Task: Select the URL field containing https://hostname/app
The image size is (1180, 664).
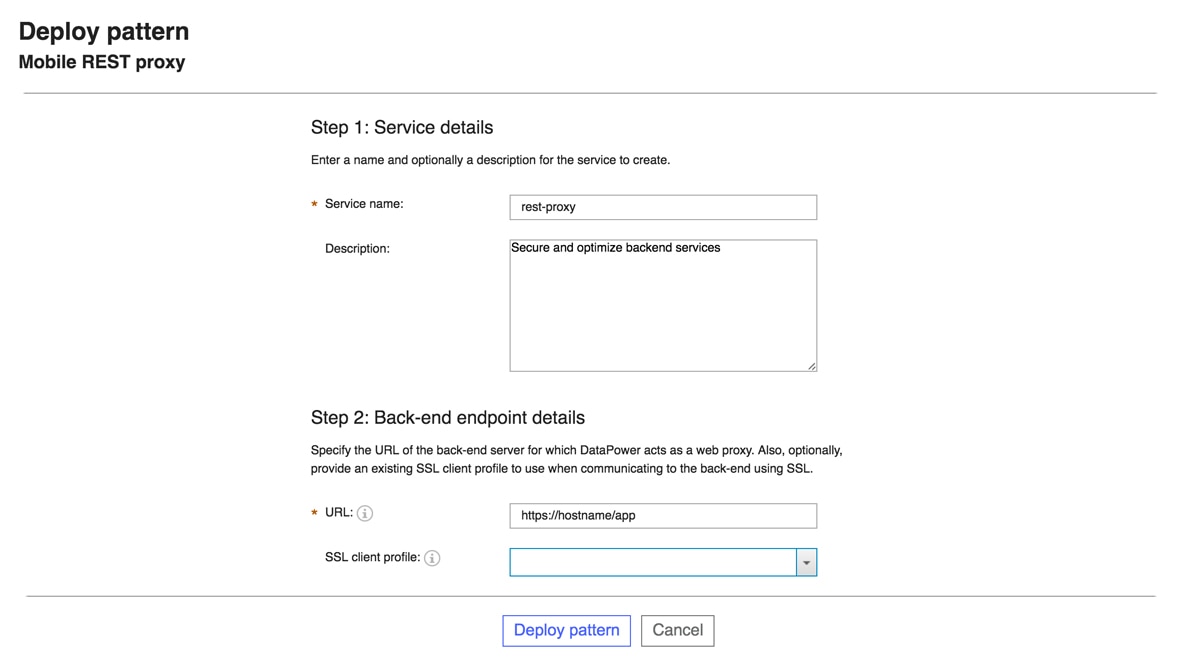Action: (x=663, y=515)
